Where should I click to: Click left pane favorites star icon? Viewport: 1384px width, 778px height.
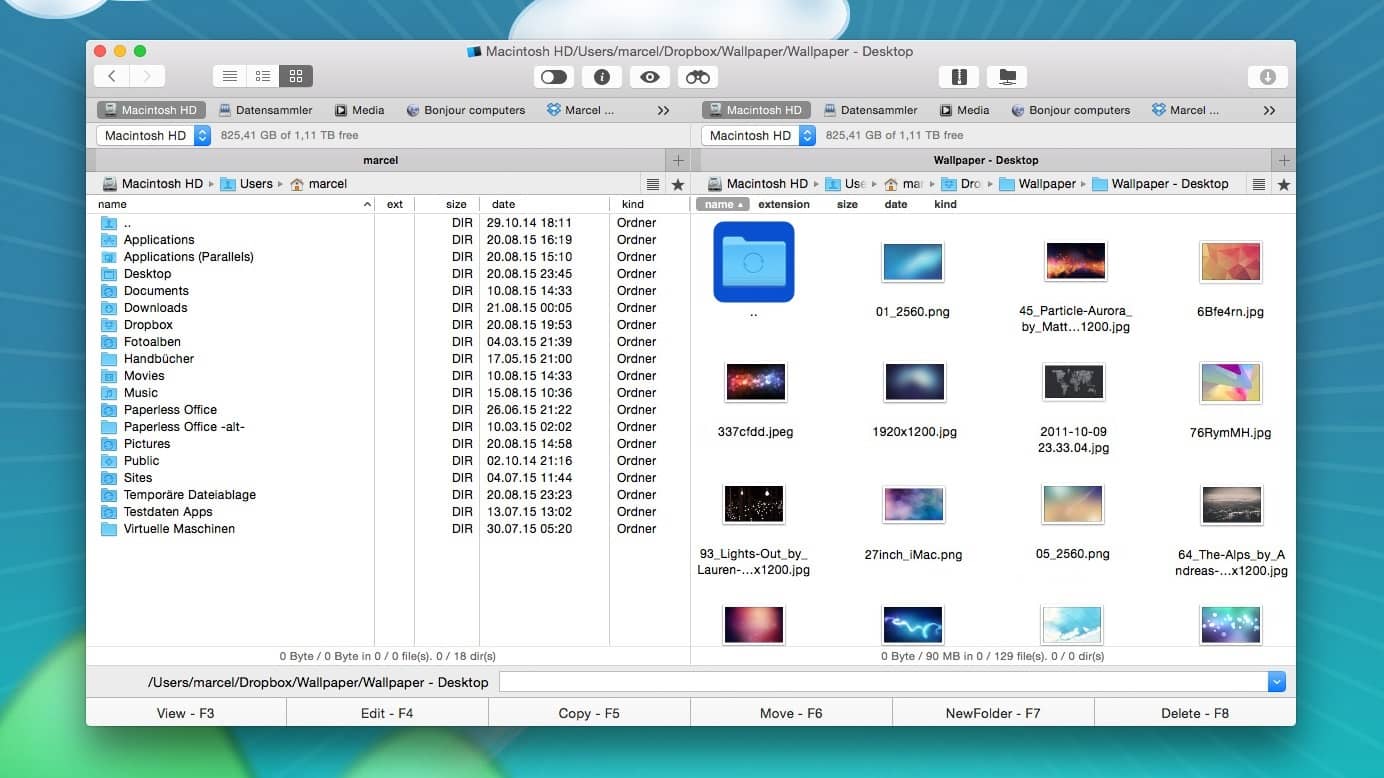[x=678, y=184]
